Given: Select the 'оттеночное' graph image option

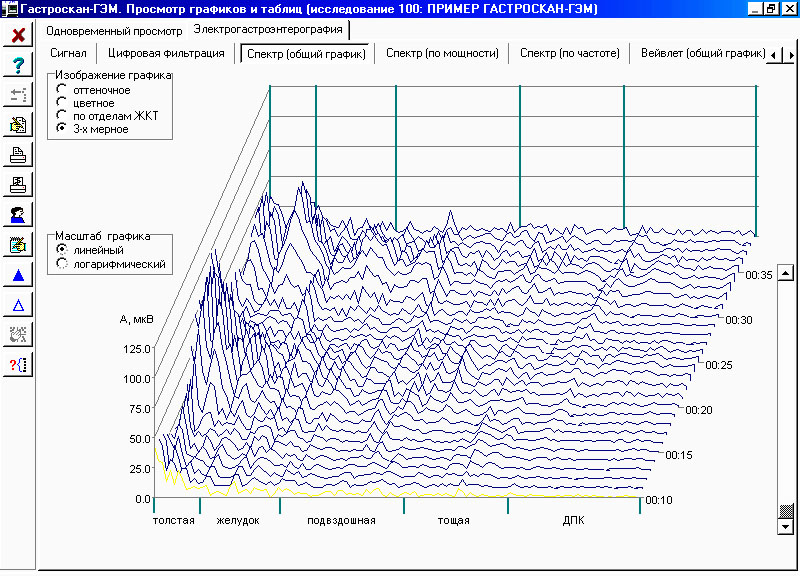Looking at the screenshot, I should click(62, 90).
